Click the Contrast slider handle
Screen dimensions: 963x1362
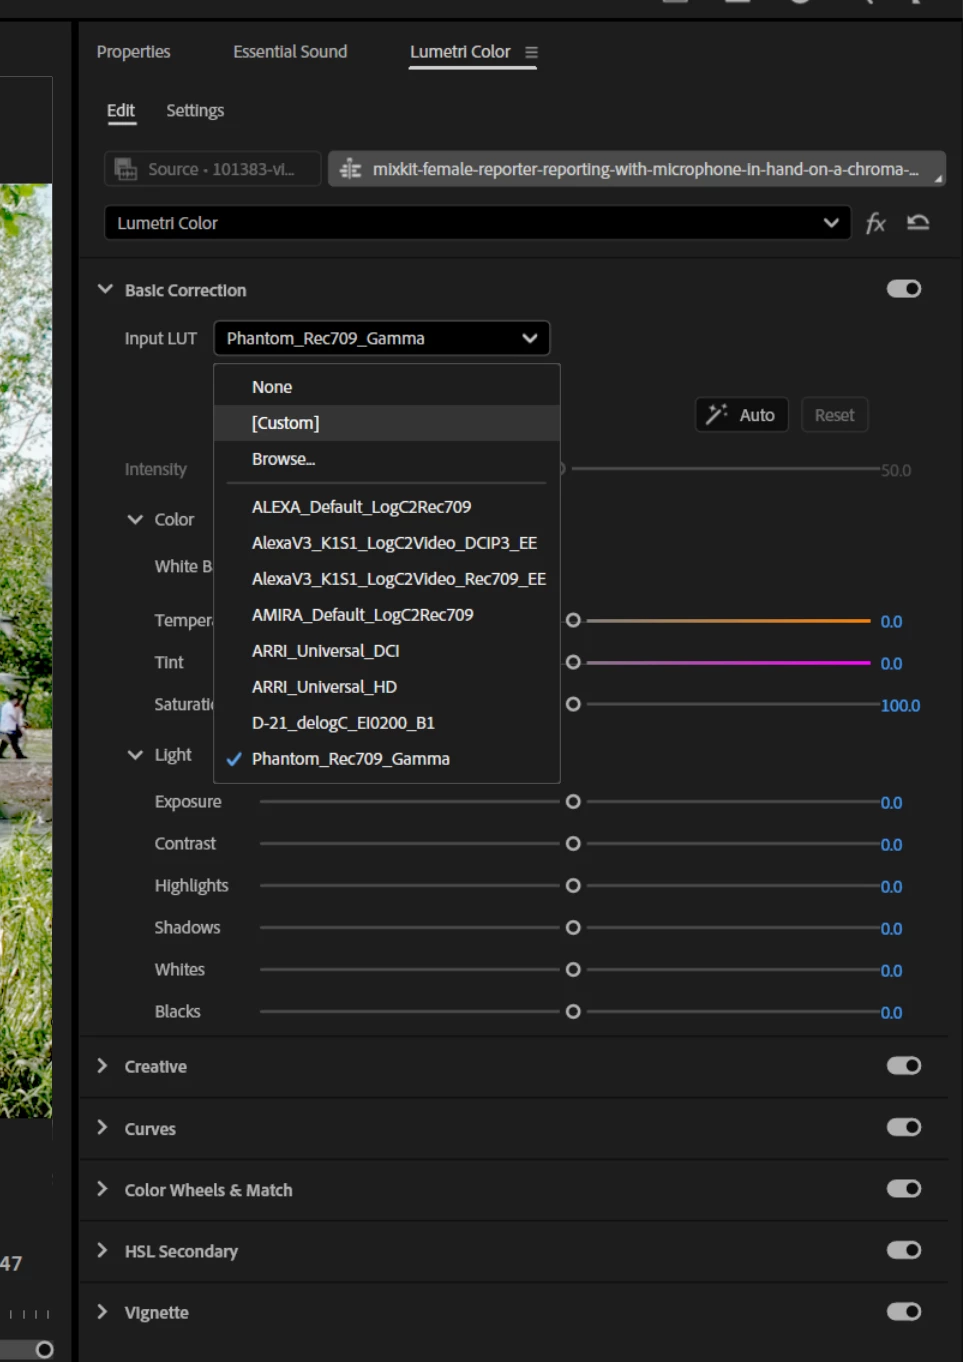pyautogui.click(x=573, y=844)
